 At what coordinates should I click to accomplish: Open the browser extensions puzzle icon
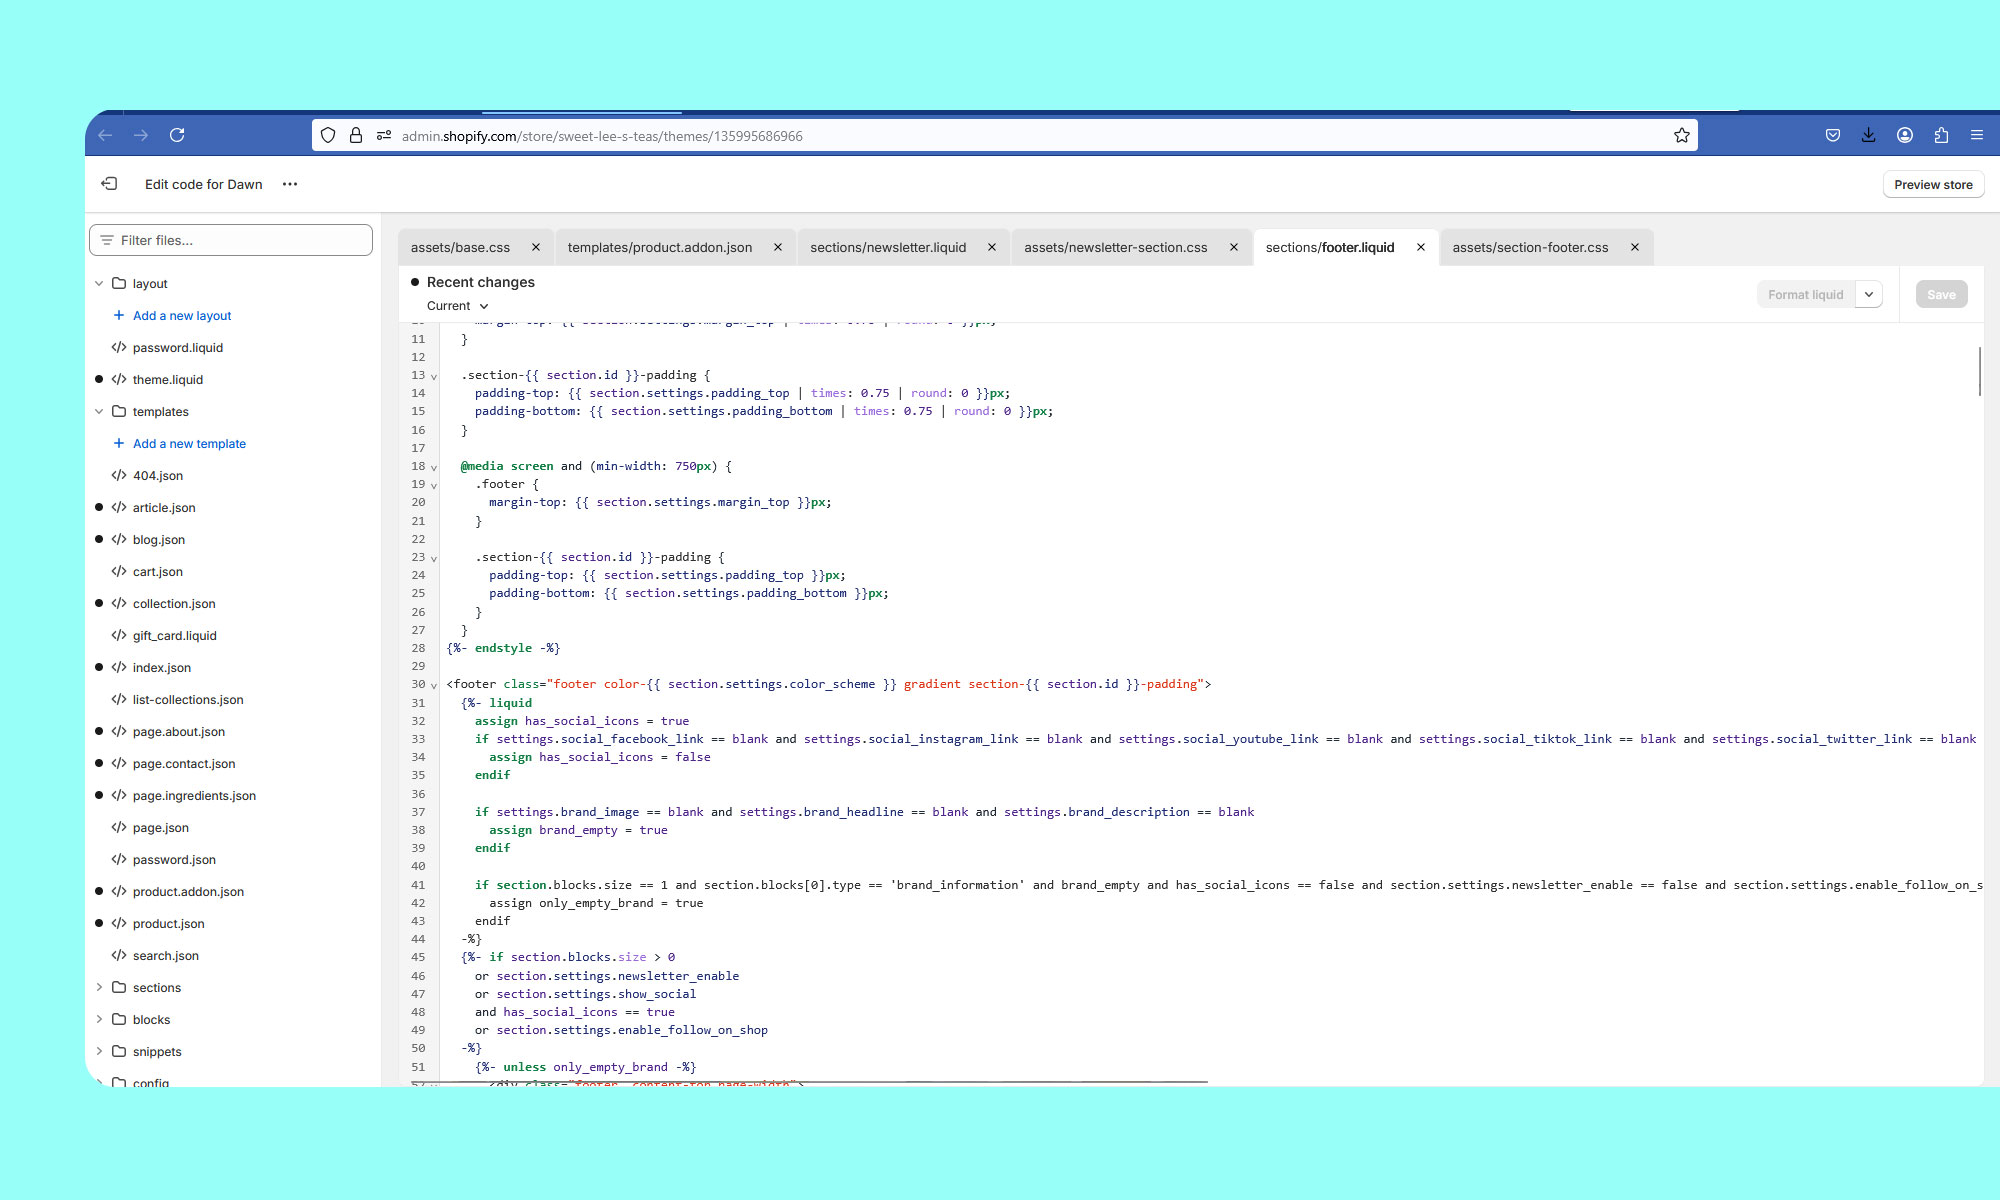(x=1941, y=135)
